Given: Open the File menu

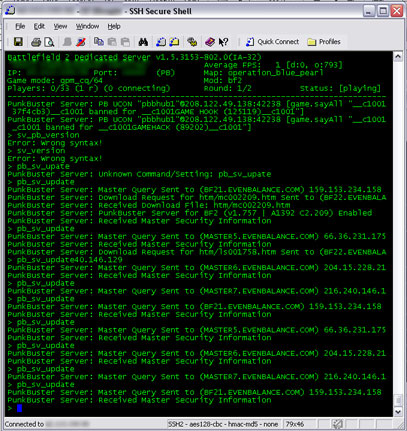Looking at the screenshot, I should pyautogui.click(x=20, y=26).
